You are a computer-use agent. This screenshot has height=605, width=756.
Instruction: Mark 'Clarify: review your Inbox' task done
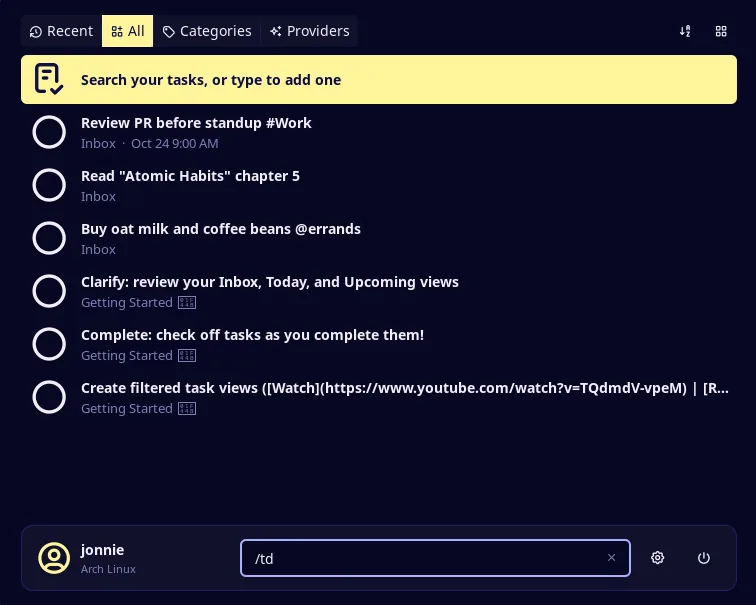click(x=49, y=291)
